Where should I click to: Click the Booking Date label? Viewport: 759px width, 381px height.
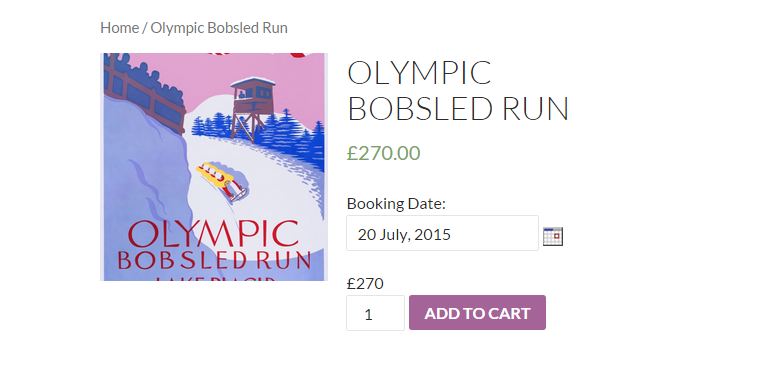(x=396, y=204)
